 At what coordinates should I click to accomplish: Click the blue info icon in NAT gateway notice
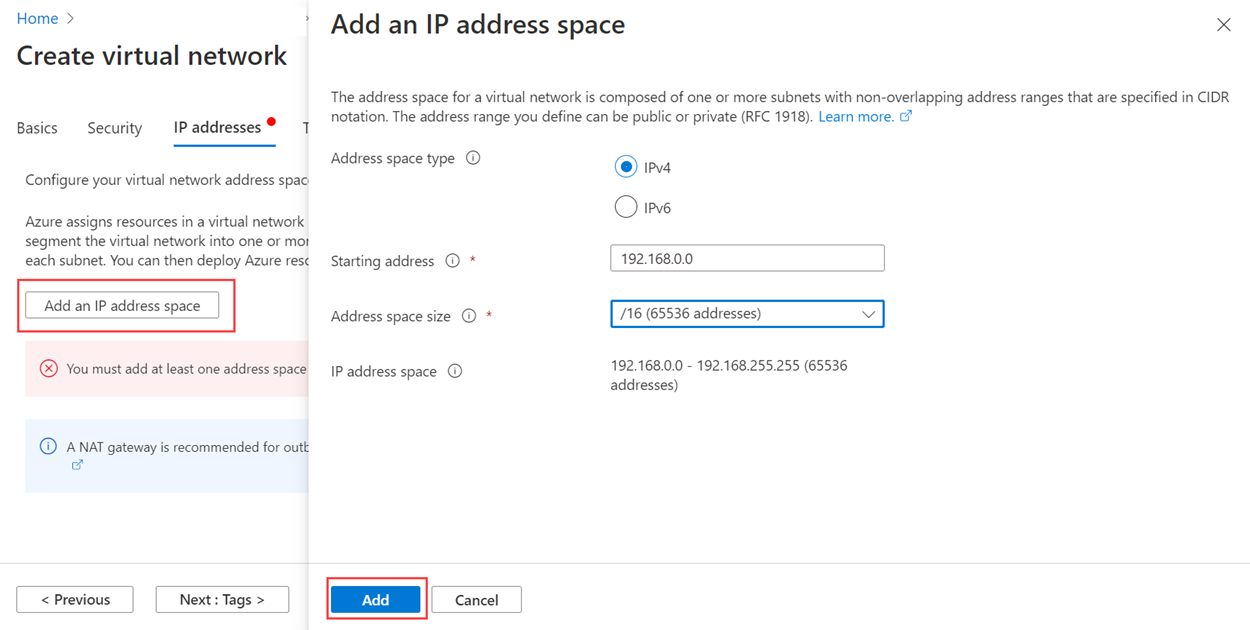point(48,447)
